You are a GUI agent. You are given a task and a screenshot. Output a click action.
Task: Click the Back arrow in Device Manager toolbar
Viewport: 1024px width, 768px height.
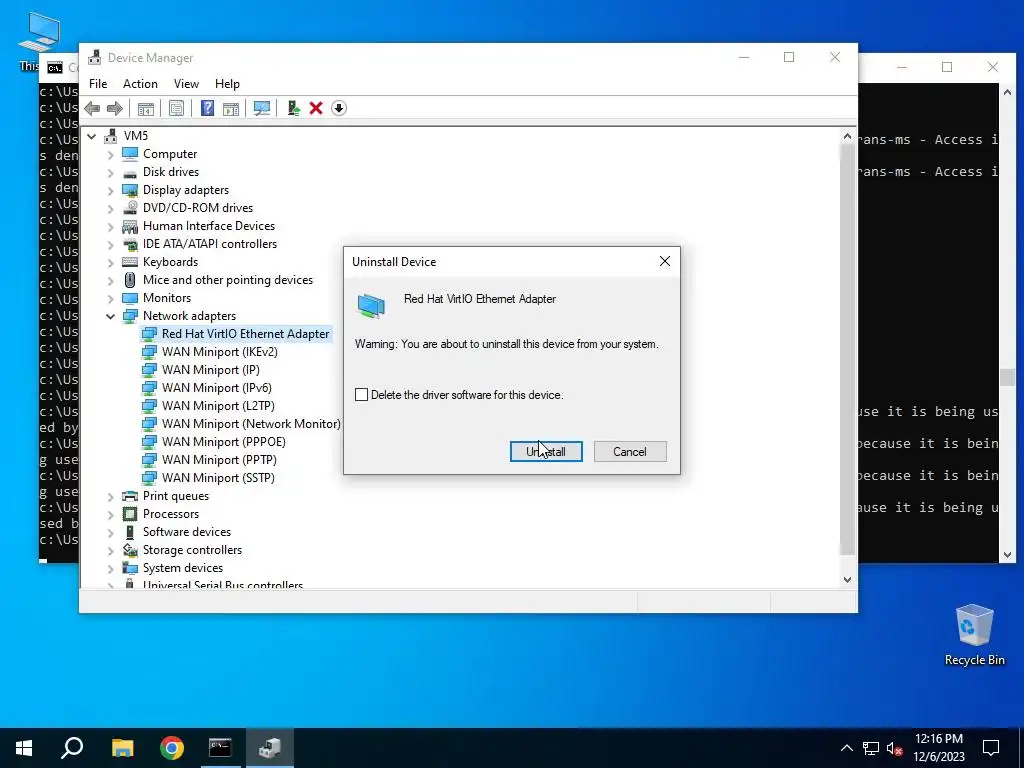tap(92, 108)
